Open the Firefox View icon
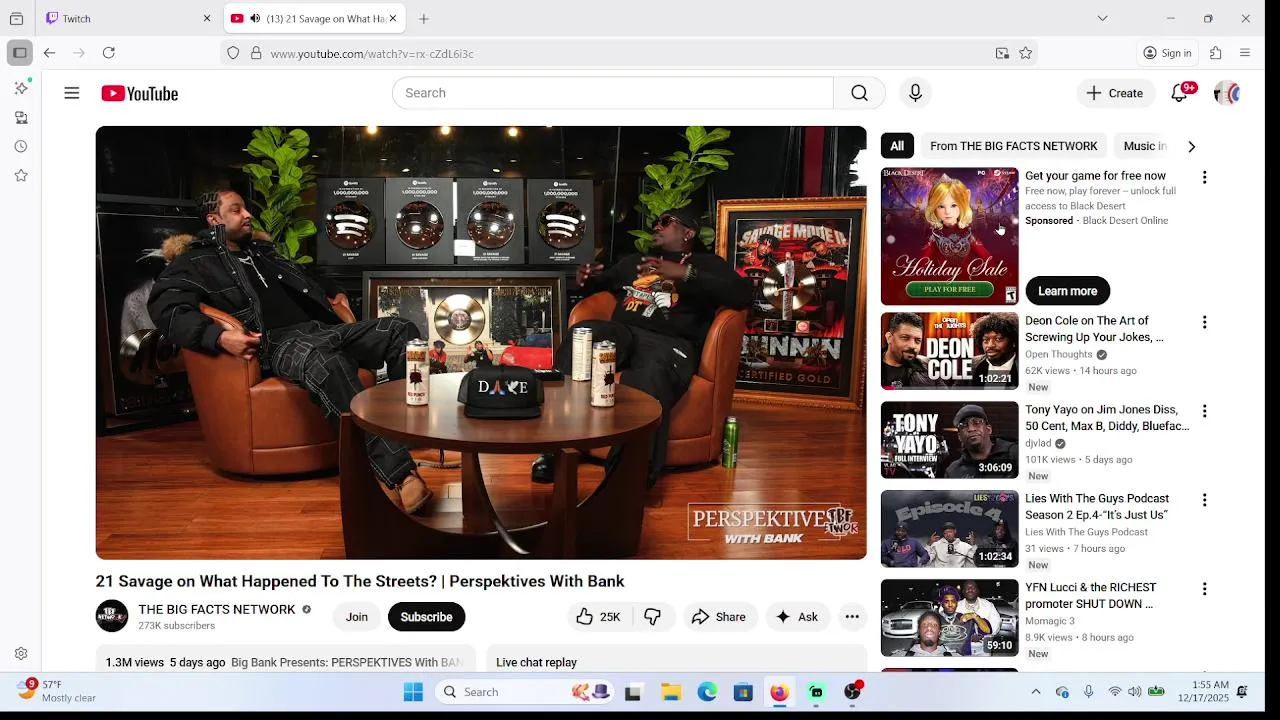Image resolution: width=1280 pixels, height=720 pixels. (x=16, y=18)
